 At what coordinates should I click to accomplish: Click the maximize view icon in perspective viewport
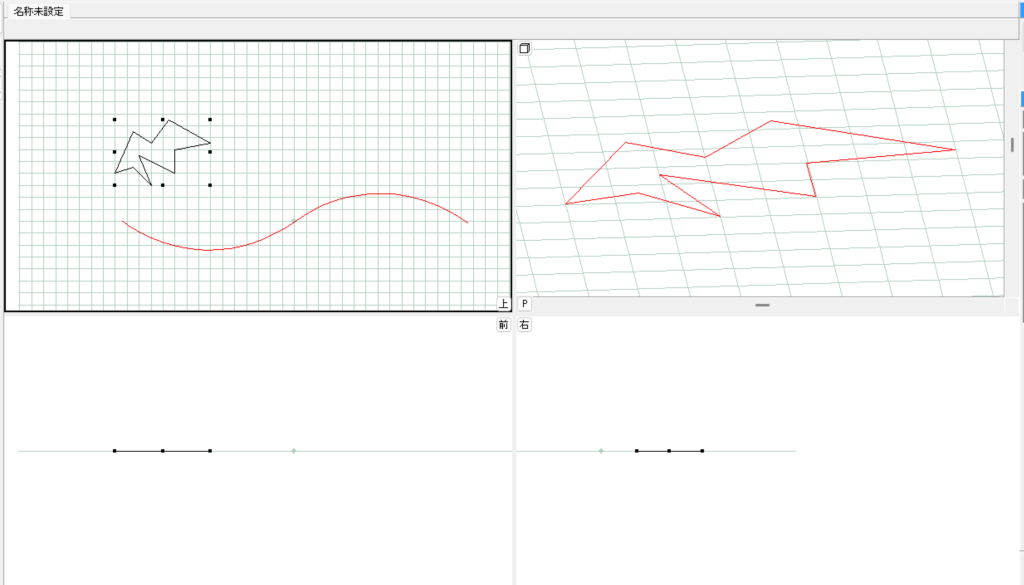coord(524,48)
